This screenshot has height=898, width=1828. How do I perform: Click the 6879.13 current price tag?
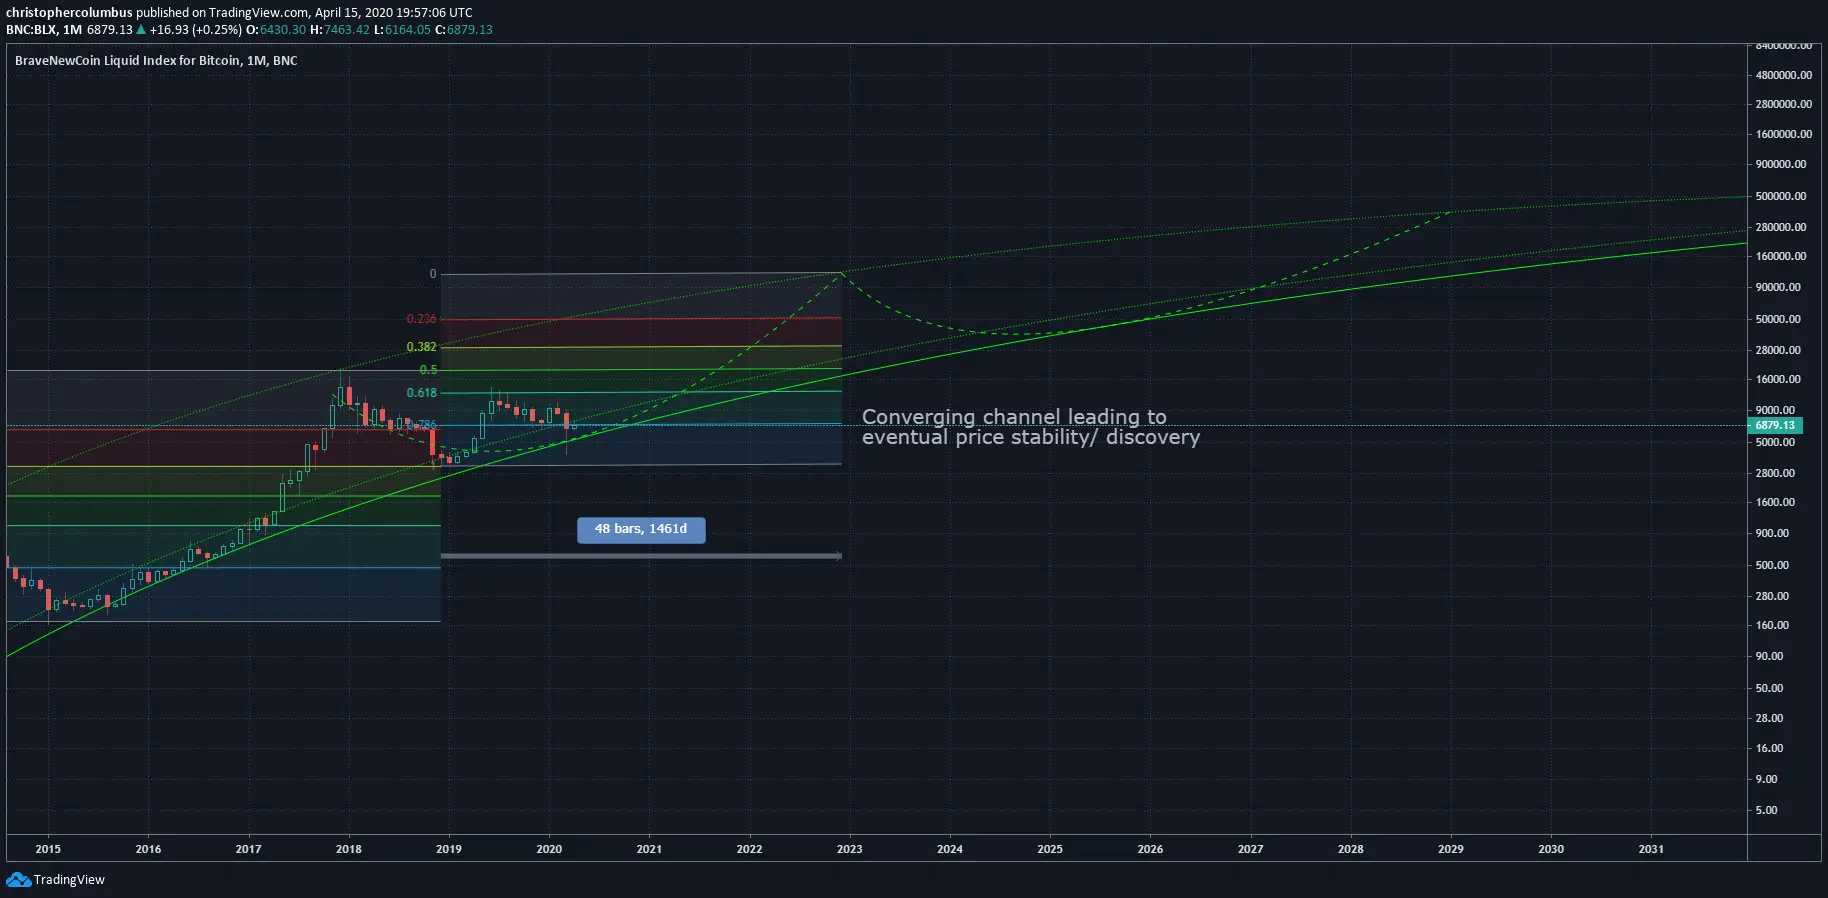pos(1774,425)
